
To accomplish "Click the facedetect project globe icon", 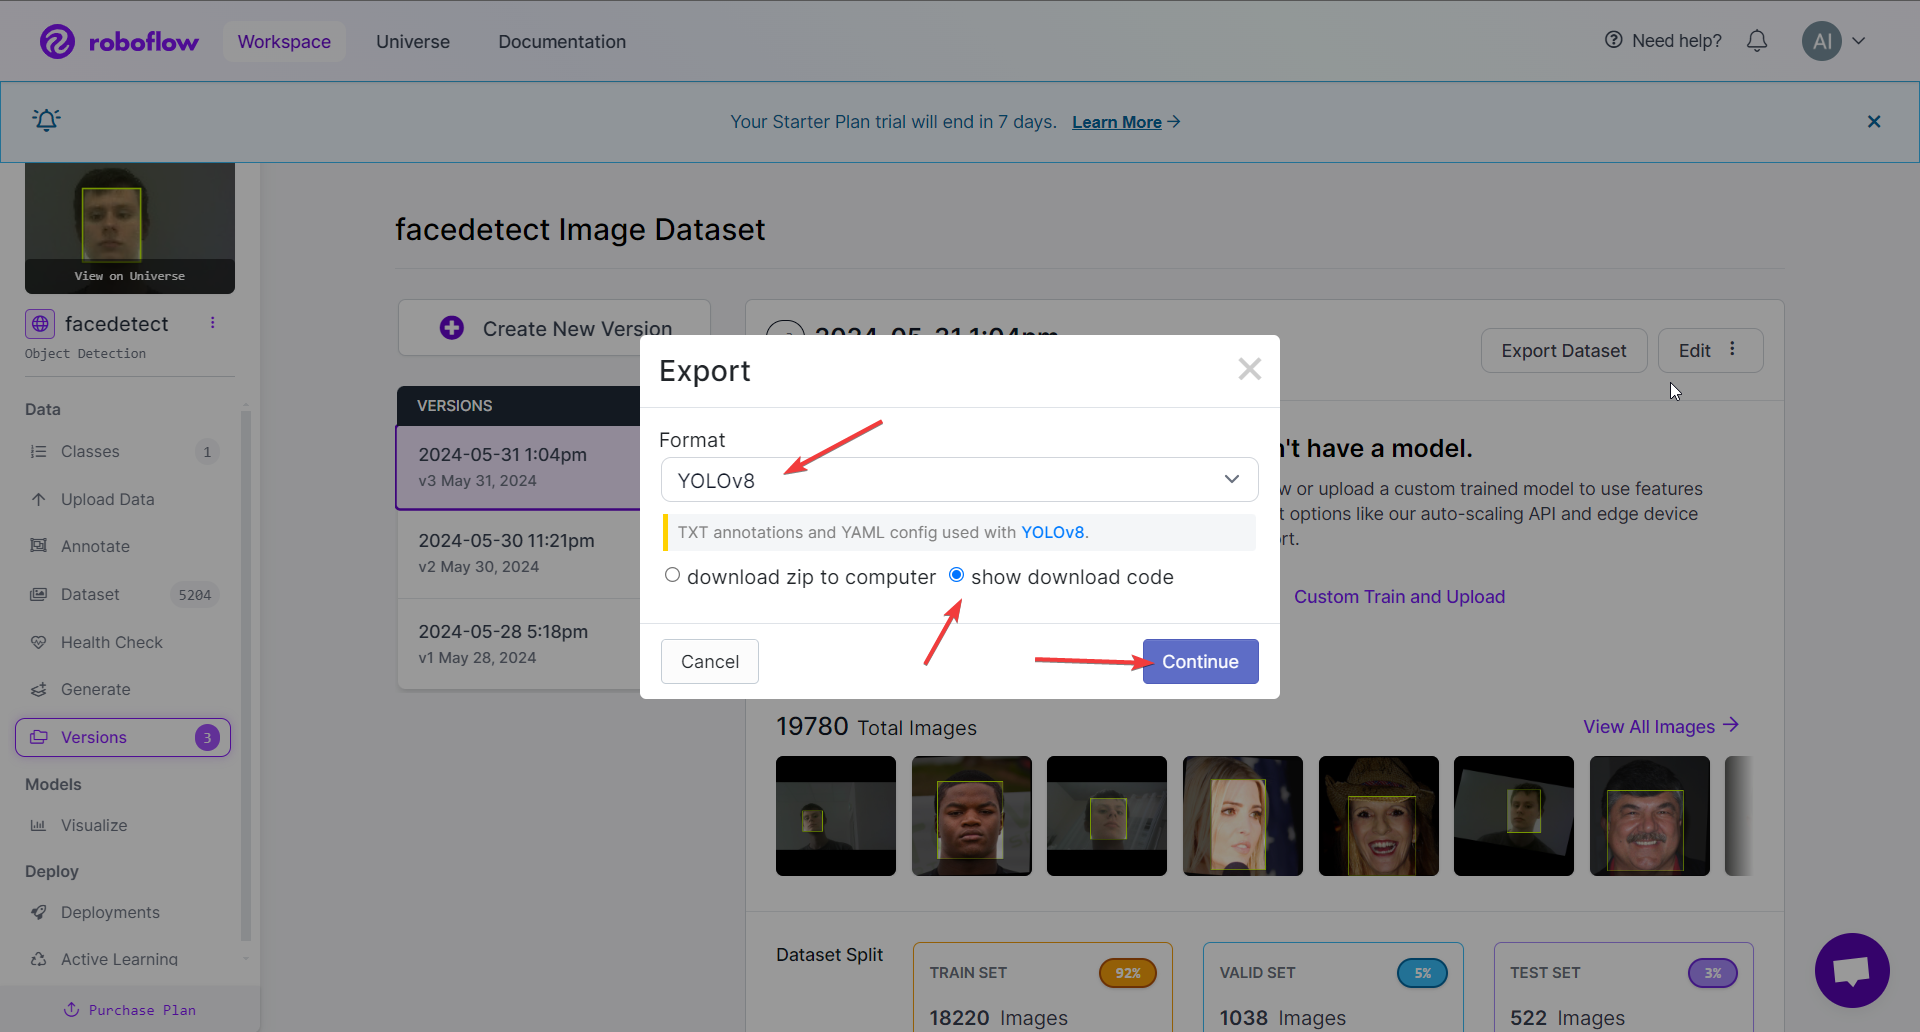I will pyautogui.click(x=40, y=324).
